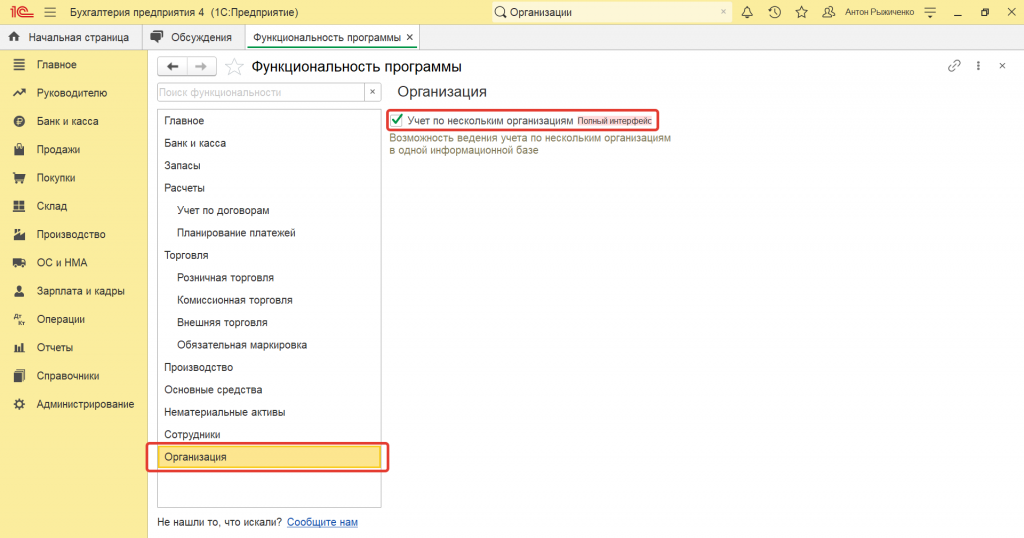Copy link to this page icon
This screenshot has height=538, width=1024.
pos(954,66)
